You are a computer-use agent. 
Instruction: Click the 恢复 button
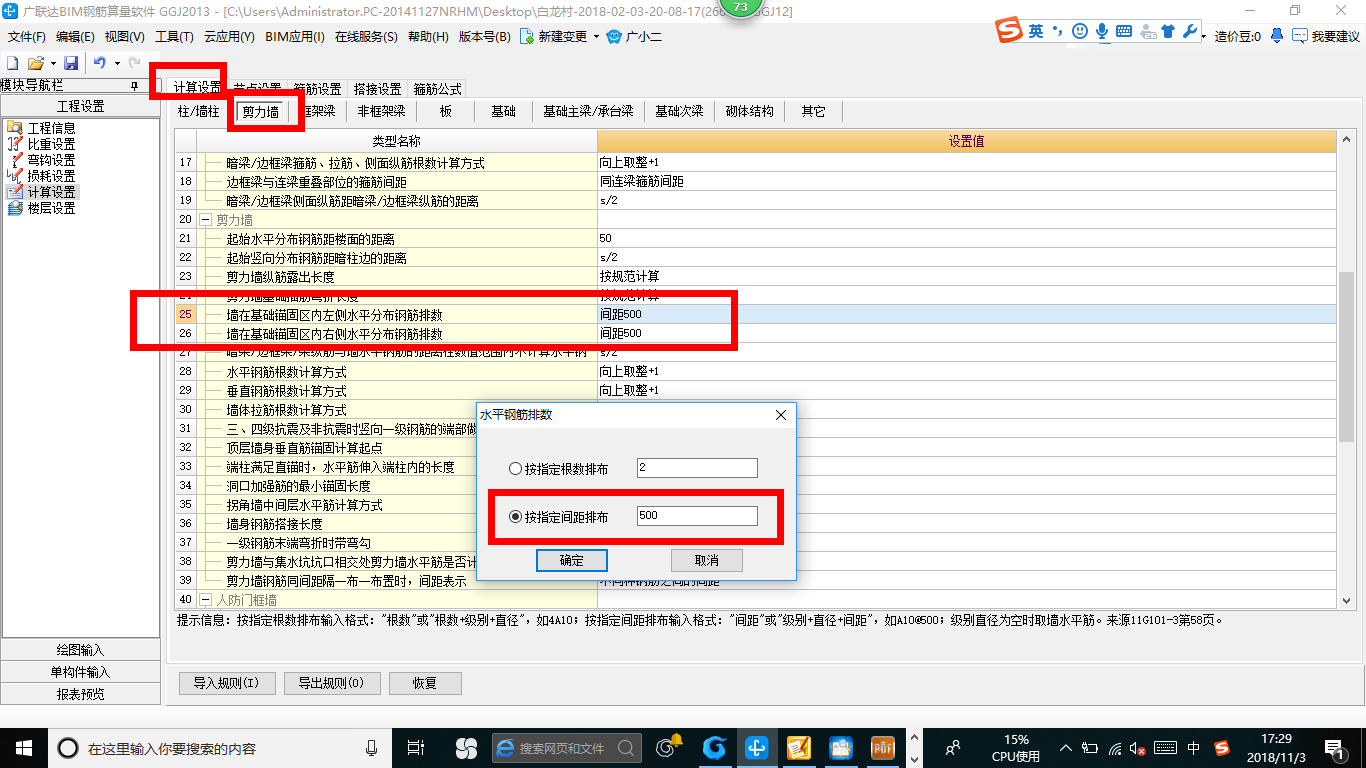(x=425, y=683)
